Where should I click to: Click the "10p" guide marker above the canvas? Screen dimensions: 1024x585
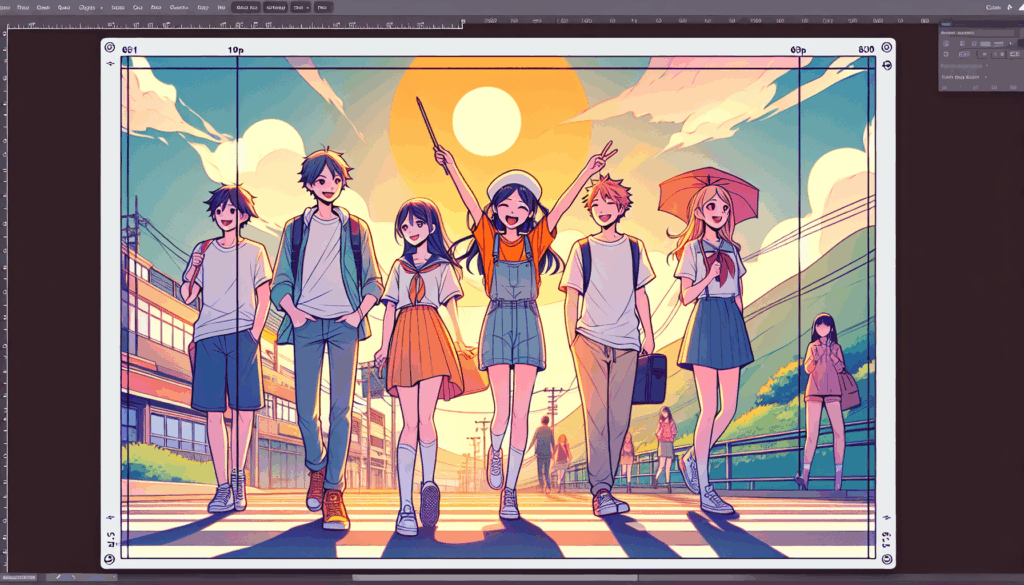click(x=235, y=48)
